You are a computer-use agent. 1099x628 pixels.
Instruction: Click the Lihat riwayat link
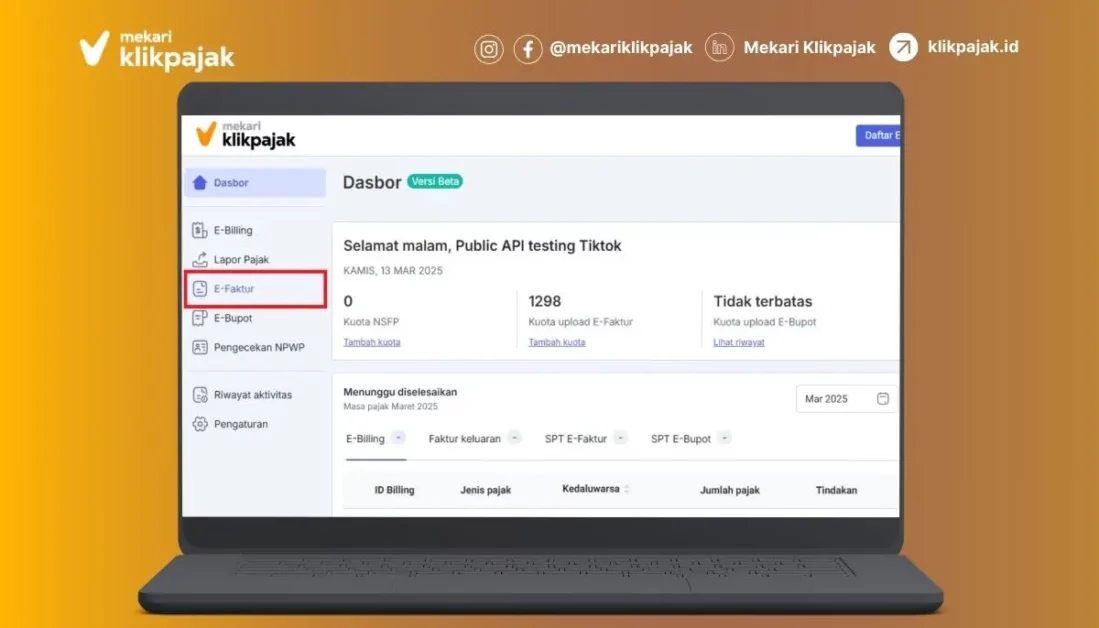click(739, 342)
